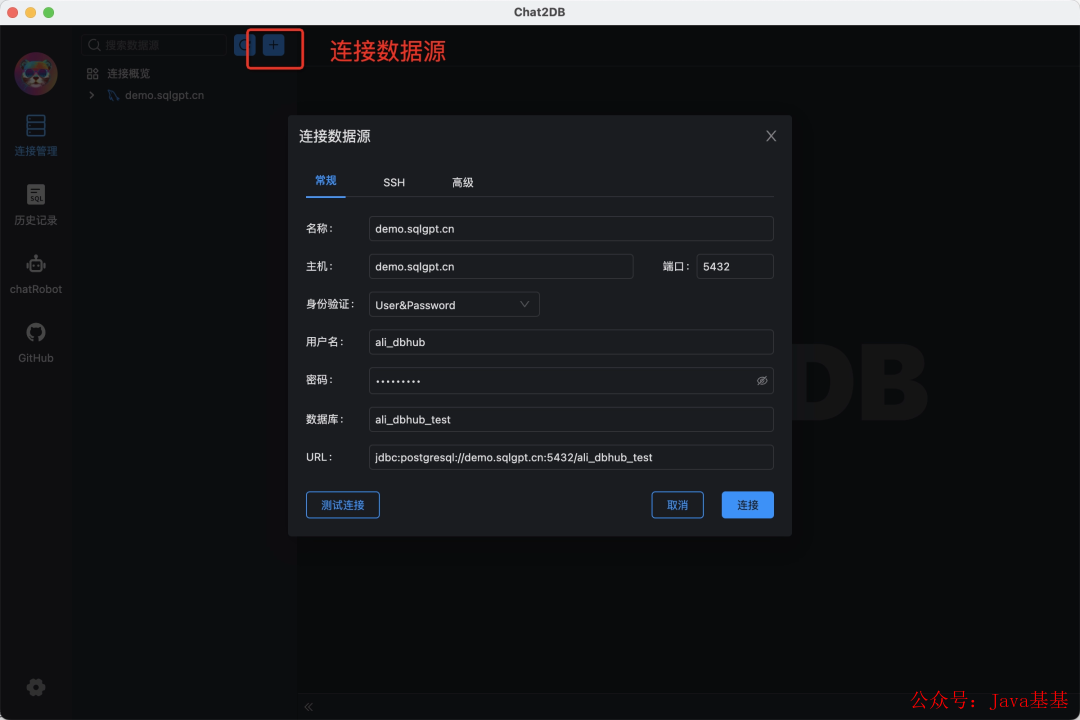Focus the 数据库 field ali_dbhub_test
Screen dimensions: 1080x720
pyautogui.click(x=571, y=419)
